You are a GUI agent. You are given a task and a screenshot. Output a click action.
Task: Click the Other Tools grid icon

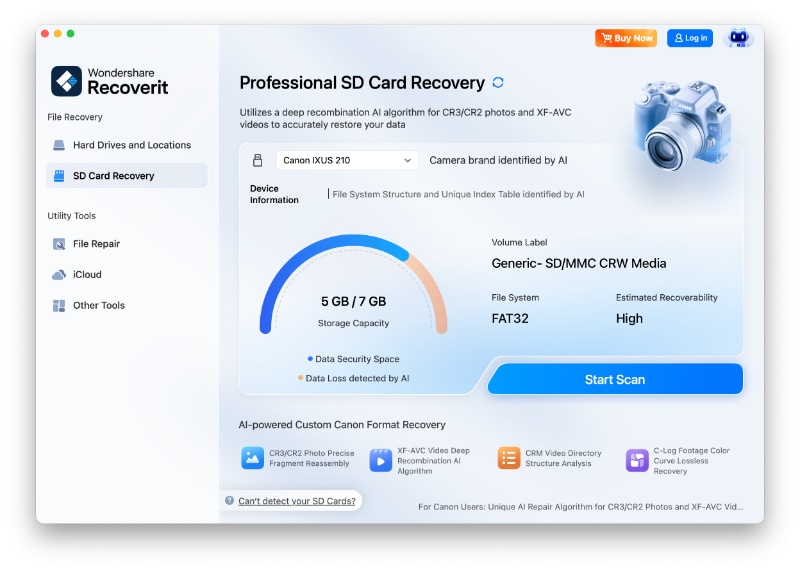click(59, 306)
